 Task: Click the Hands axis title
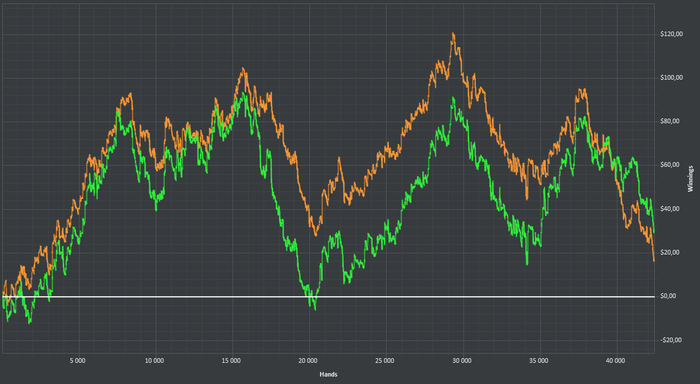point(328,375)
